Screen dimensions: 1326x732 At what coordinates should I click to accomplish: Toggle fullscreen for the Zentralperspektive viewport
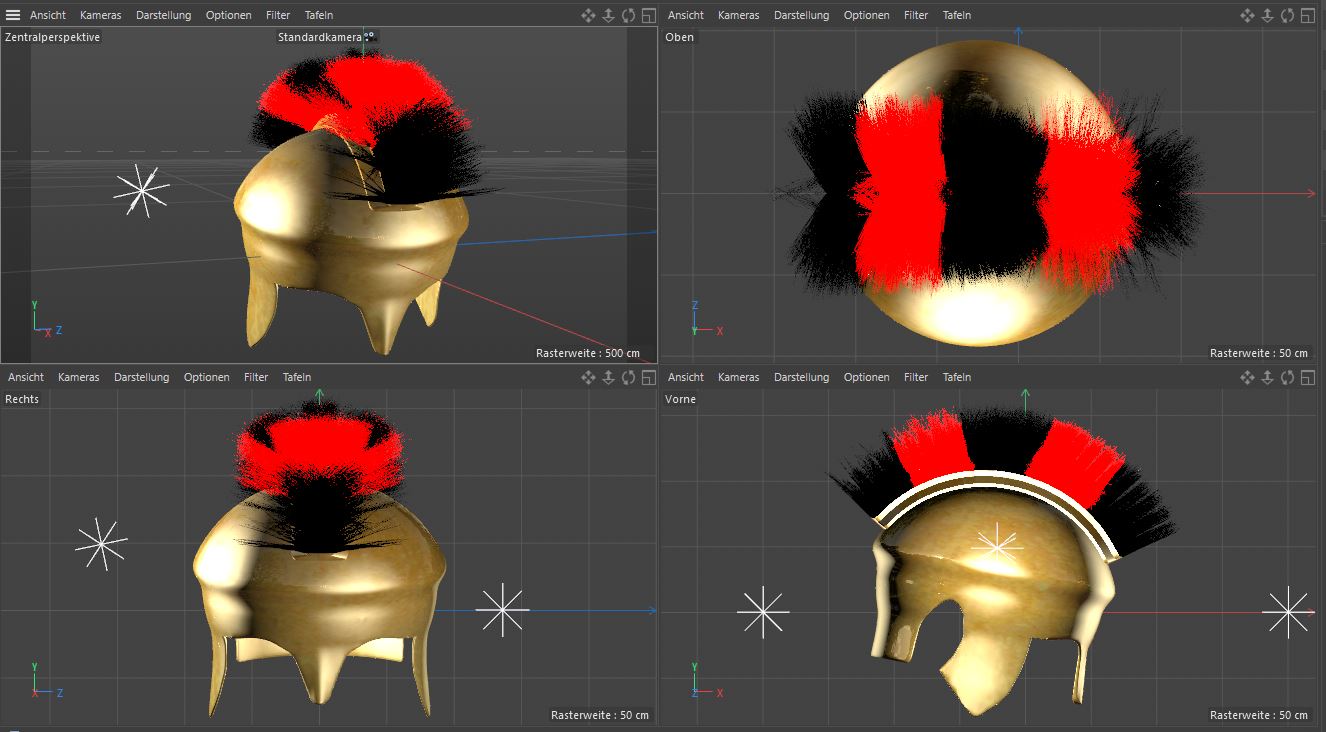coord(648,15)
